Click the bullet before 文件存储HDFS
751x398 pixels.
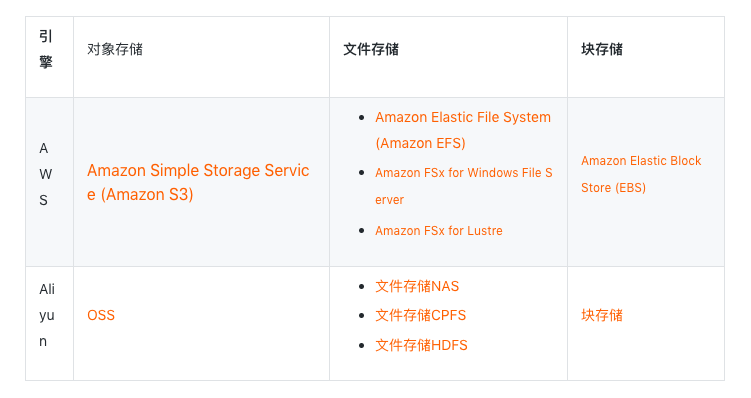pos(362,345)
